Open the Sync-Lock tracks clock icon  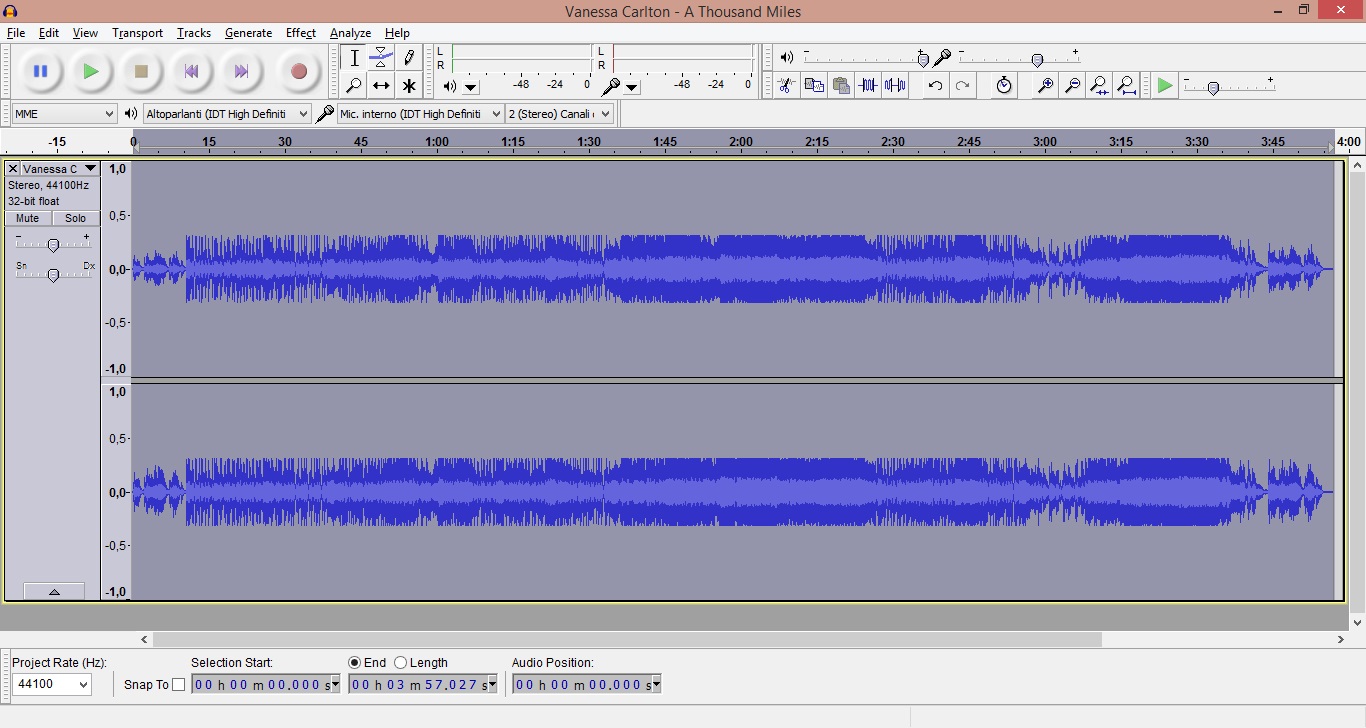click(1004, 86)
